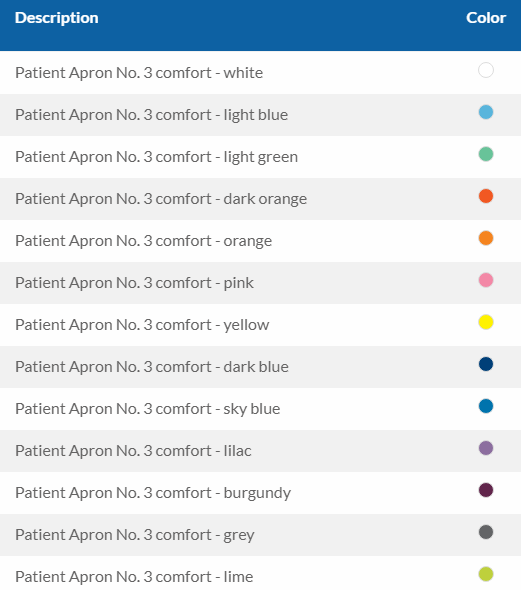
Task: Select the comfort - dark orange description
Action: pyautogui.click(x=231, y=199)
